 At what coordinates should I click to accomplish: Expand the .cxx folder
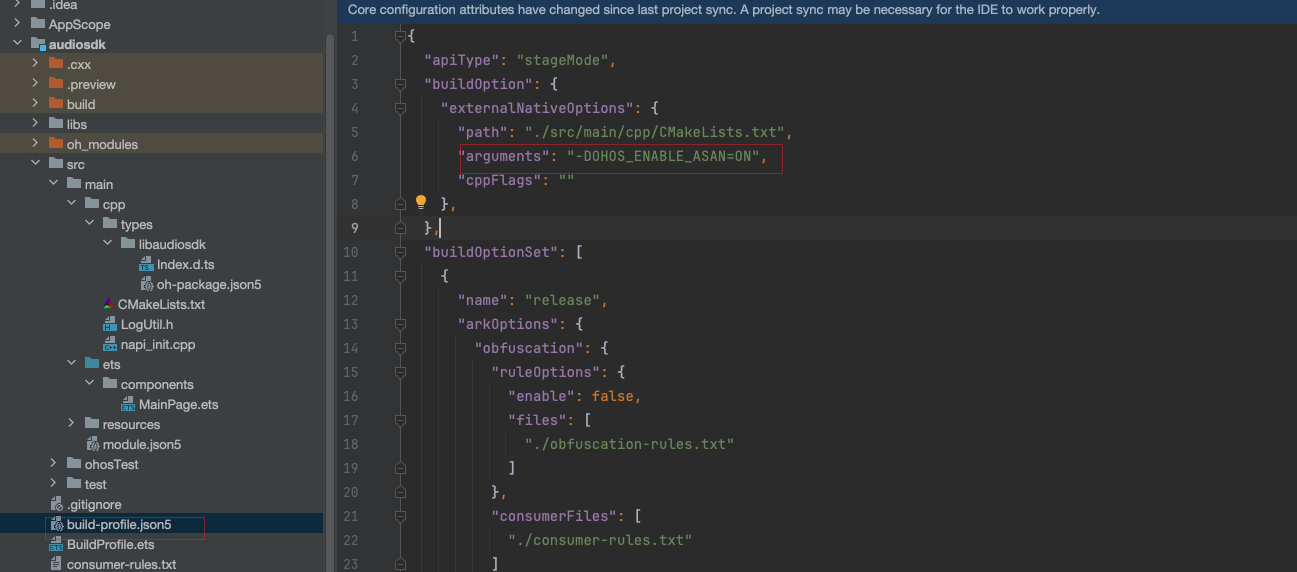click(35, 64)
